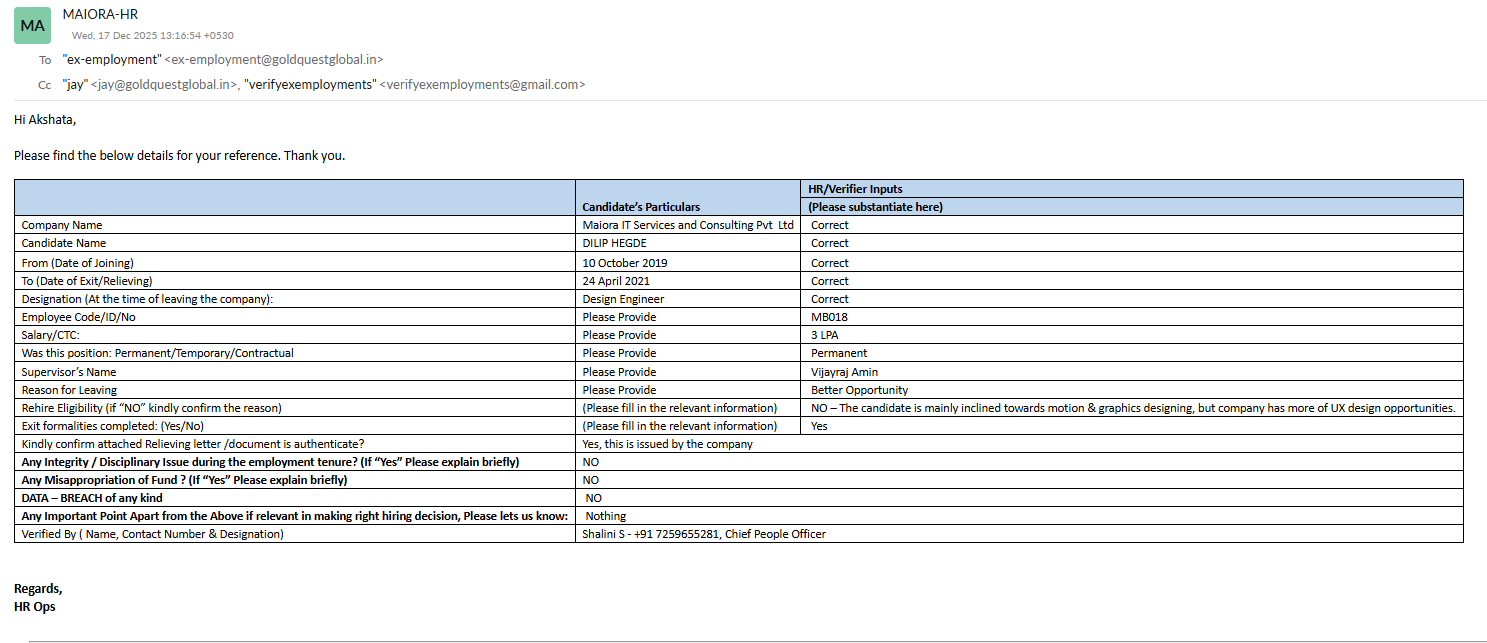Click verifyexemployments@gmail.com Cc address
This screenshot has width=1487, height=643.
click(482, 85)
